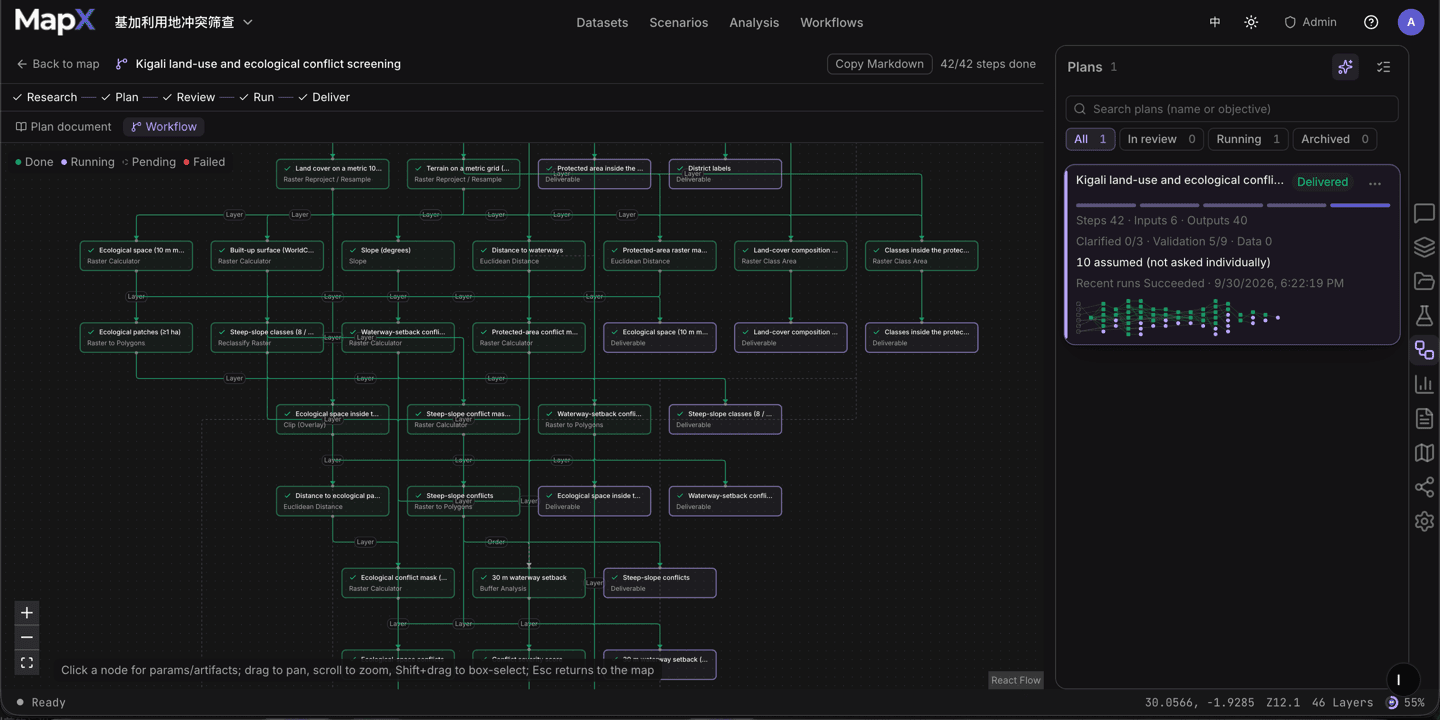Open the folder icon in right sidebar
This screenshot has width=1440, height=720.
click(x=1424, y=282)
